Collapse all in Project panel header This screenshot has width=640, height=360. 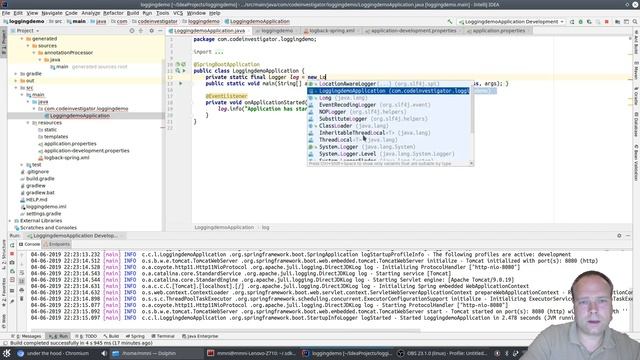[141, 31]
